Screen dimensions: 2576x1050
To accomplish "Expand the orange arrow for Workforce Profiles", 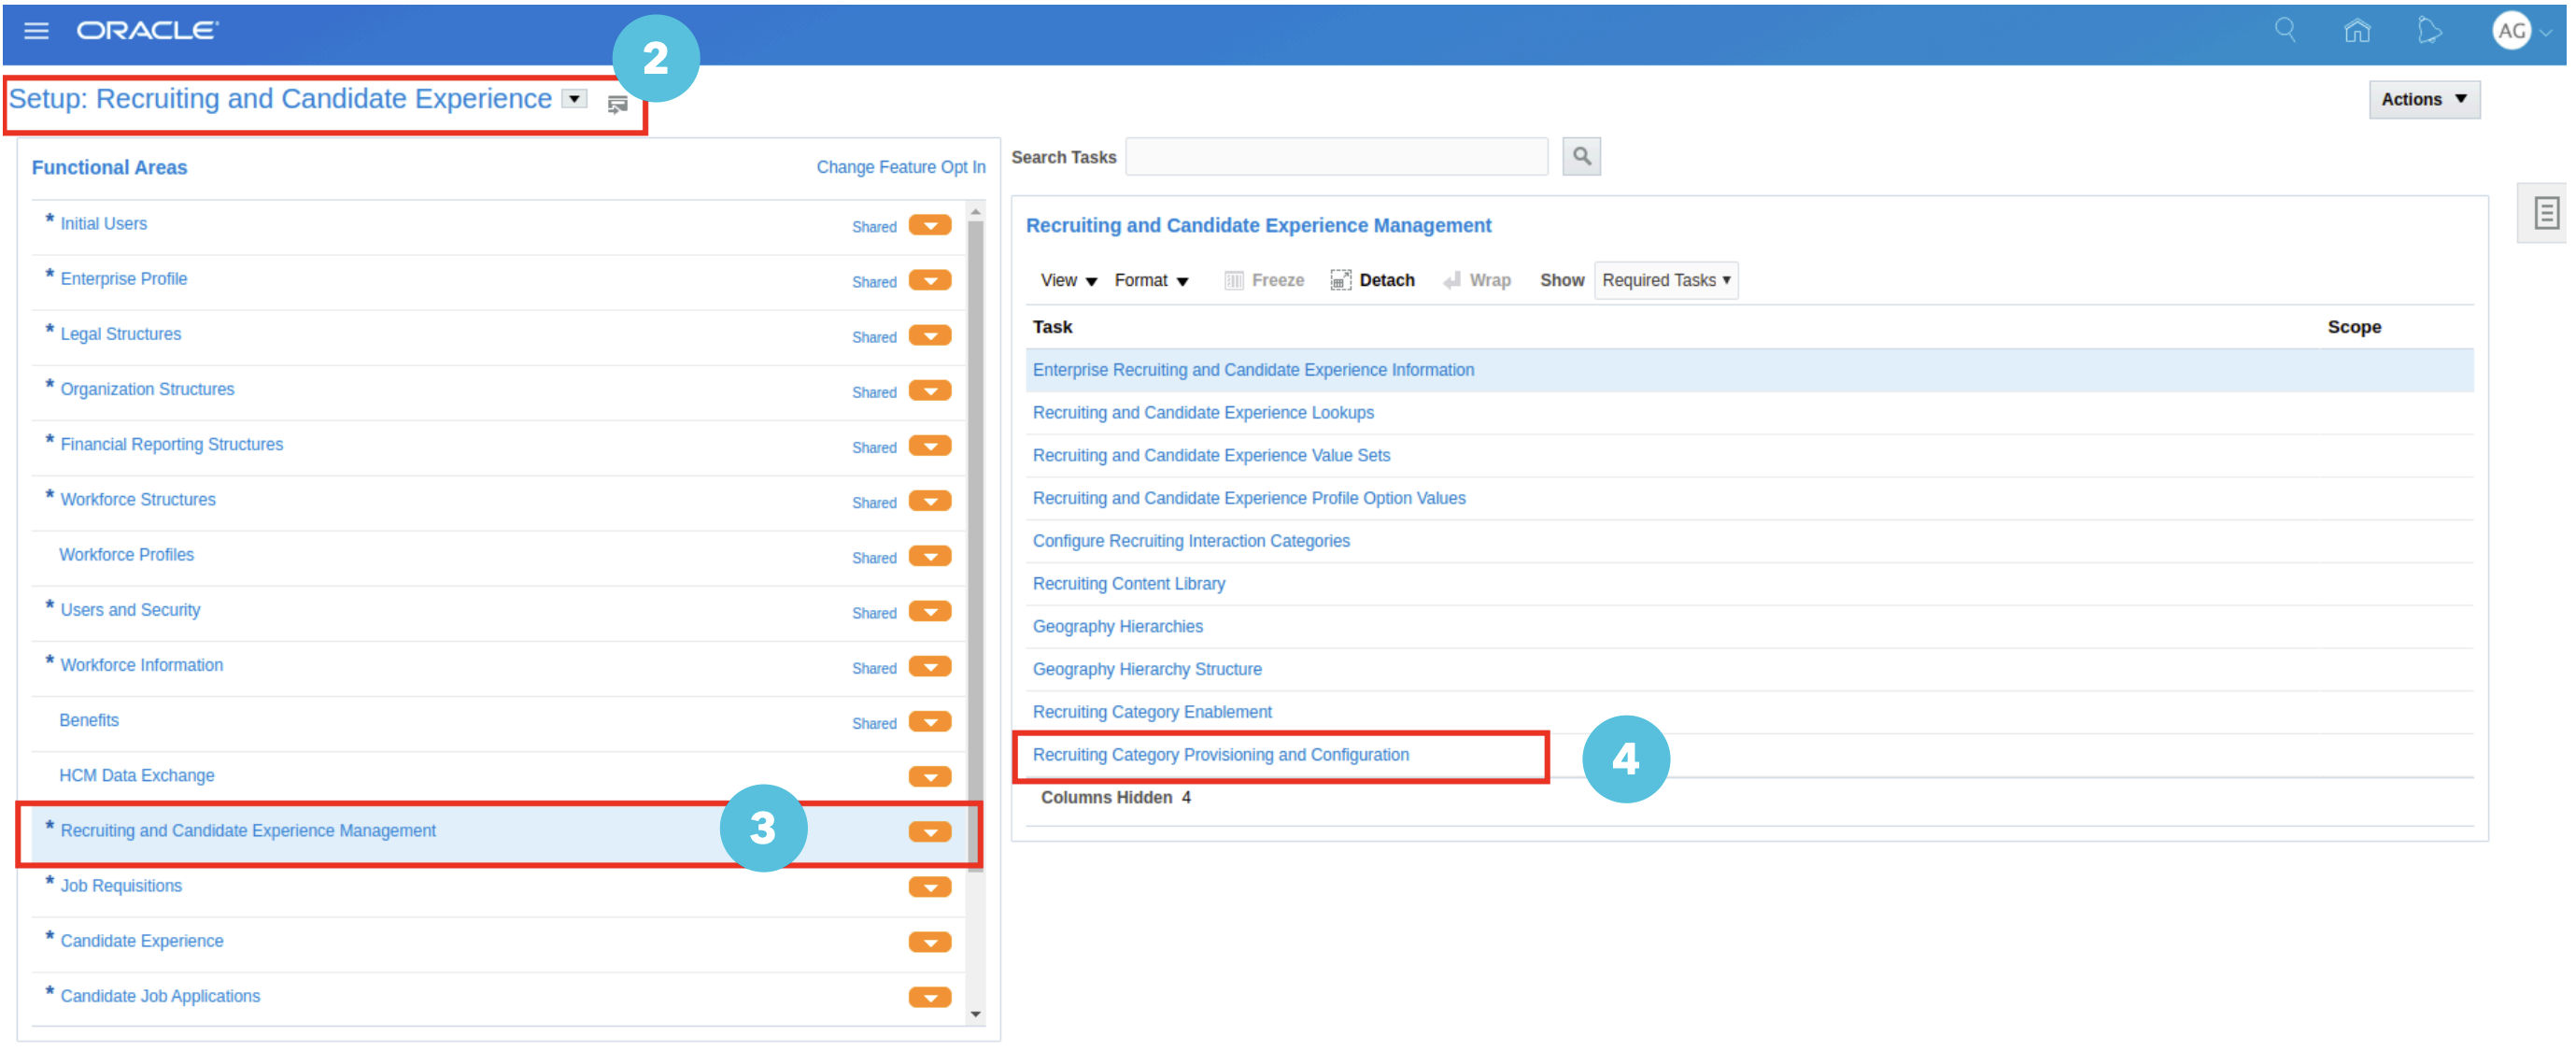I will [930, 557].
